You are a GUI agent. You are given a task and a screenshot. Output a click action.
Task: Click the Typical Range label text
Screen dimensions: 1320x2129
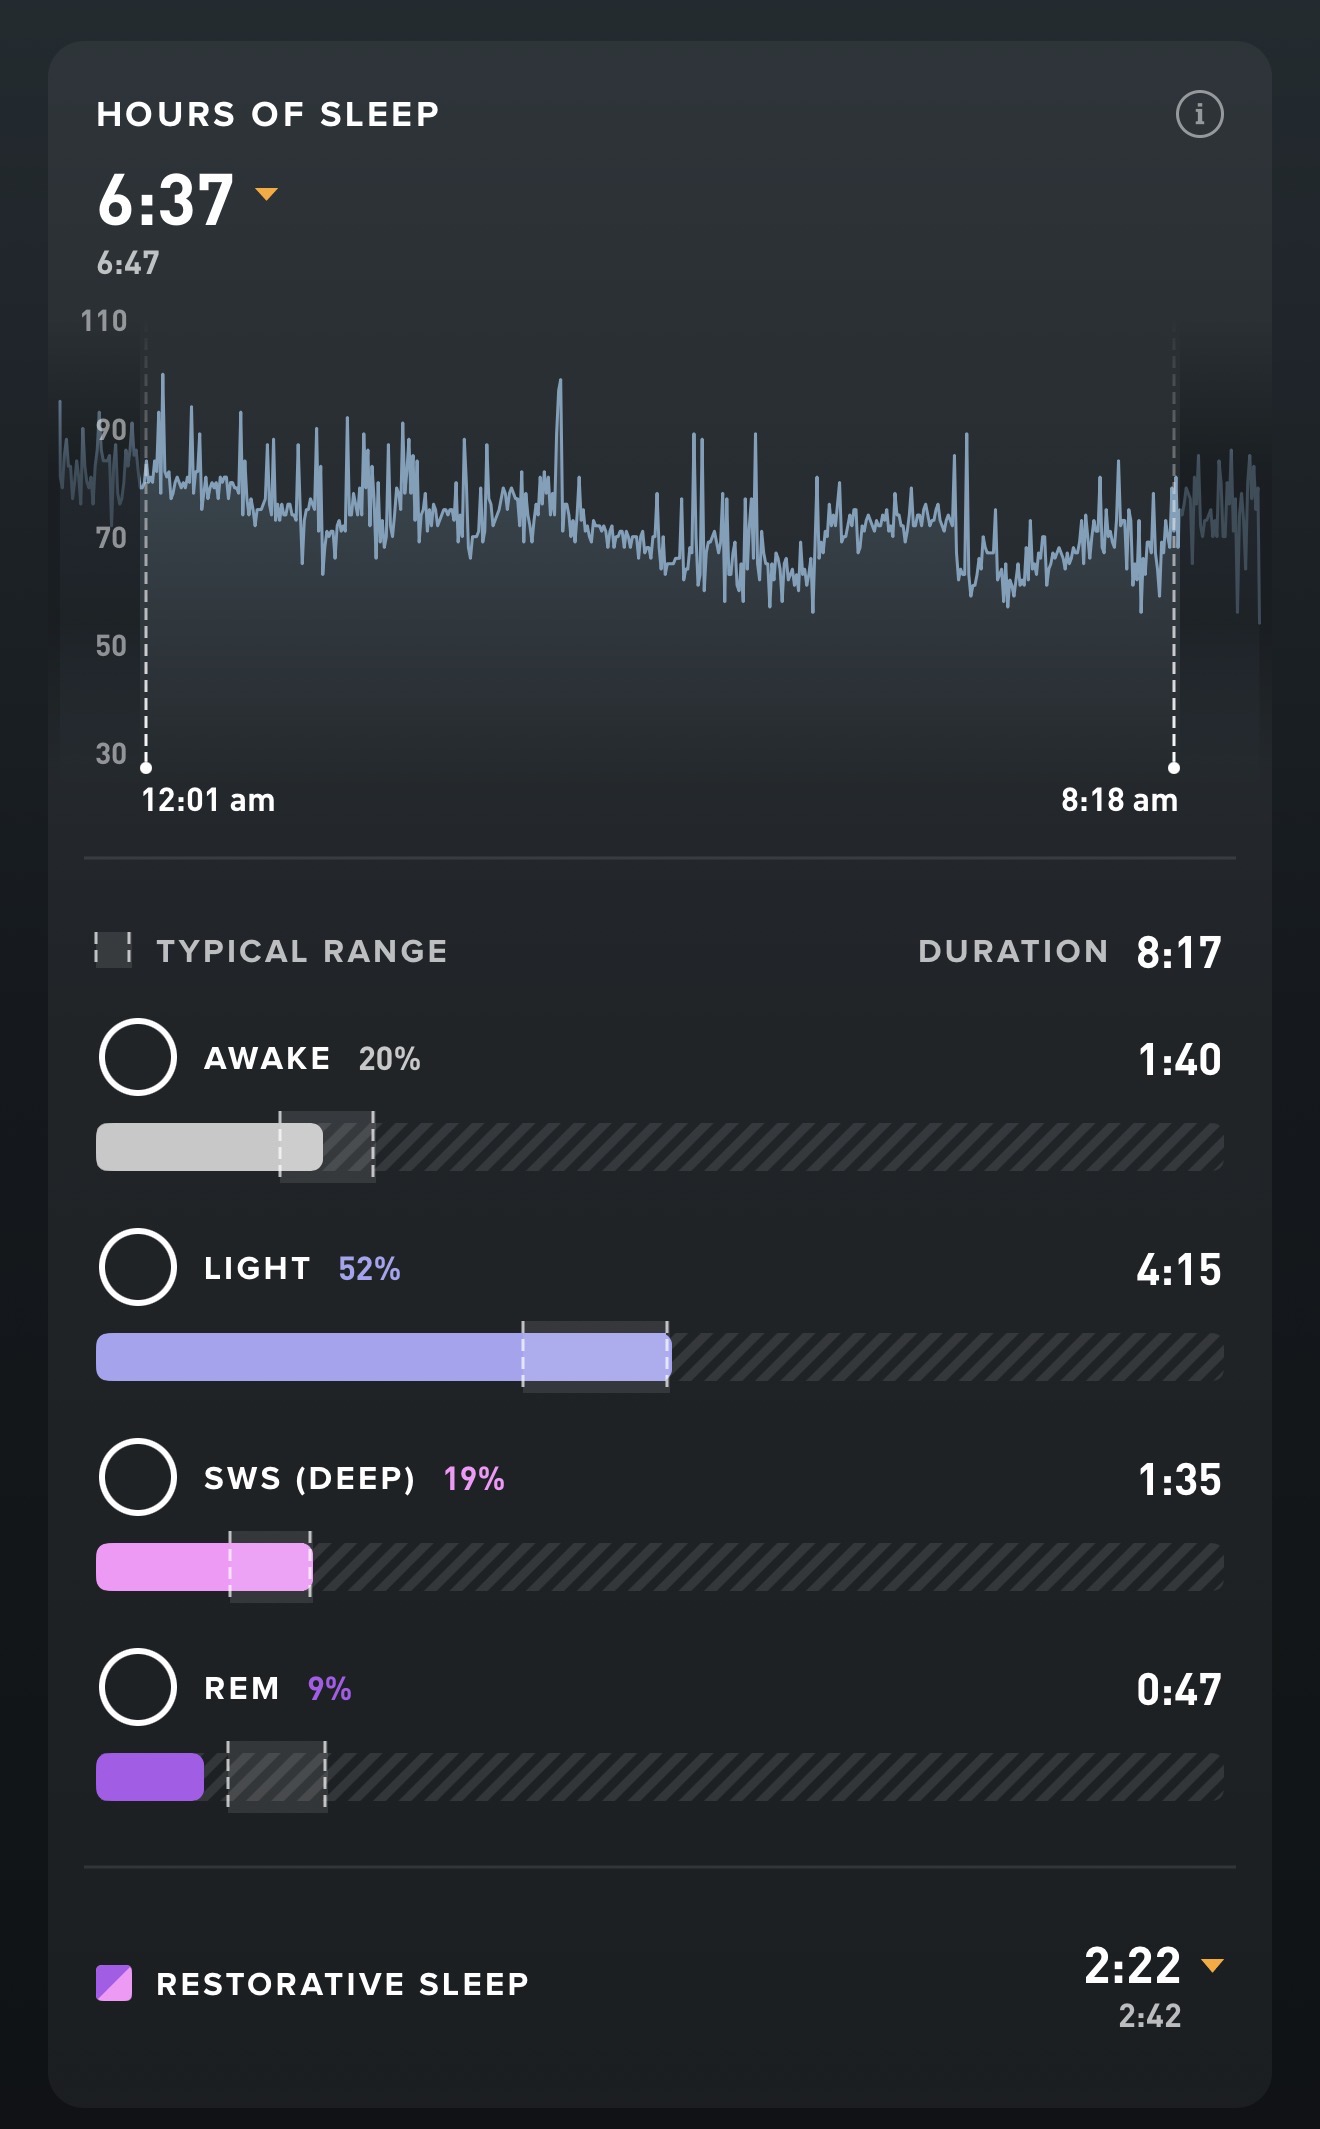click(301, 951)
